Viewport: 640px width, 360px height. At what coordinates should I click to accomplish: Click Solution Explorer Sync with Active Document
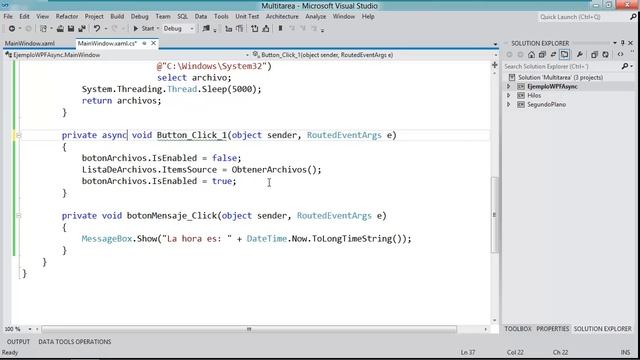553,54
